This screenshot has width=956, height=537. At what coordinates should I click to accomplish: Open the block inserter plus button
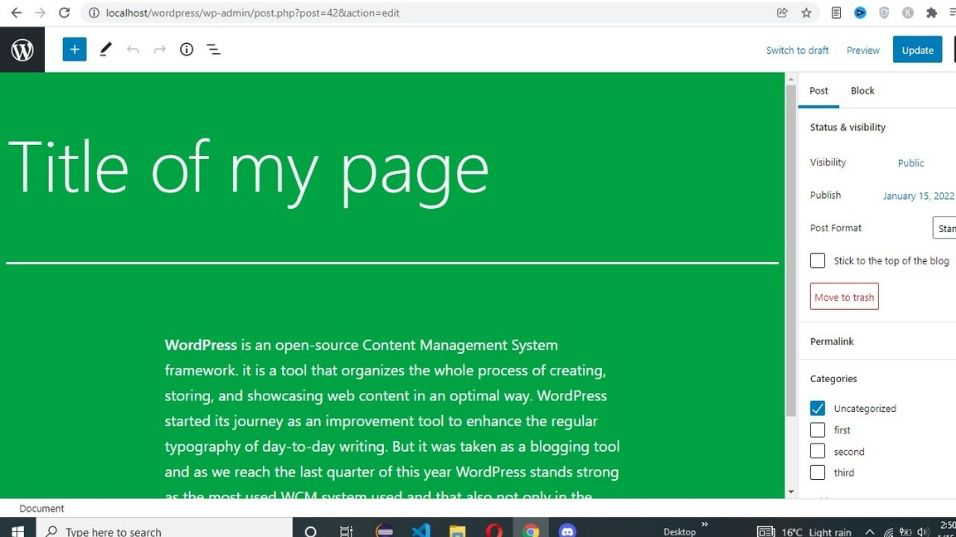(74, 49)
